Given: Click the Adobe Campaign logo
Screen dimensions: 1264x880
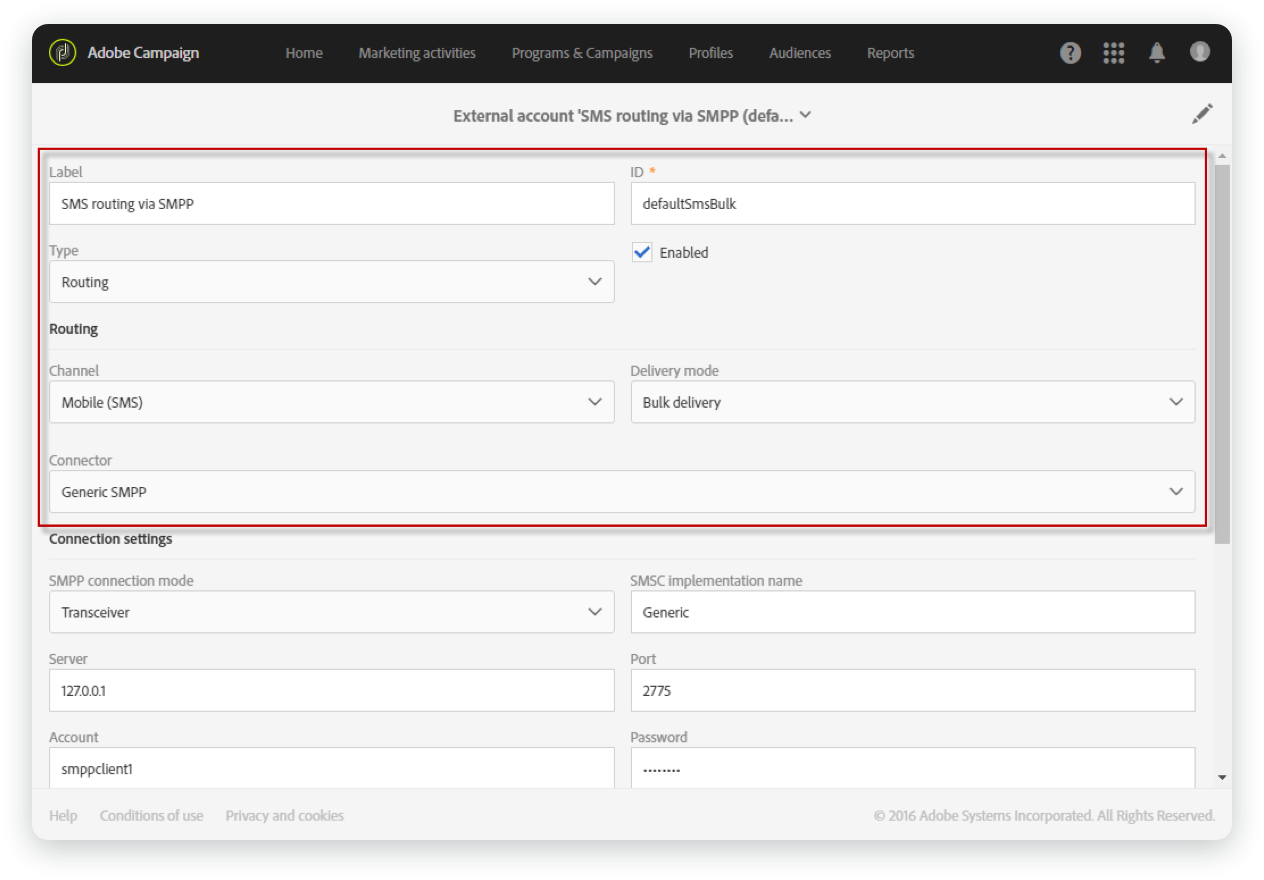Looking at the screenshot, I should (x=62, y=52).
